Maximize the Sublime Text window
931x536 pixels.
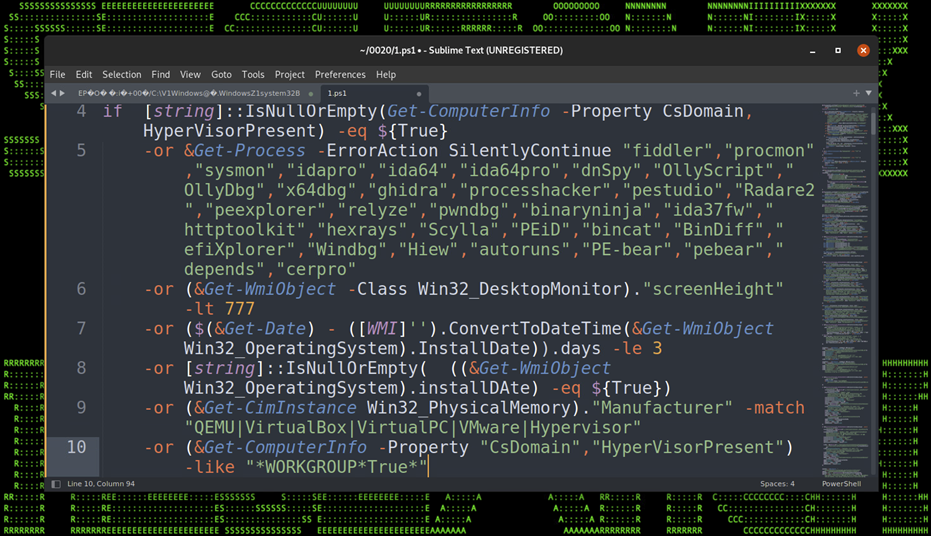point(838,50)
